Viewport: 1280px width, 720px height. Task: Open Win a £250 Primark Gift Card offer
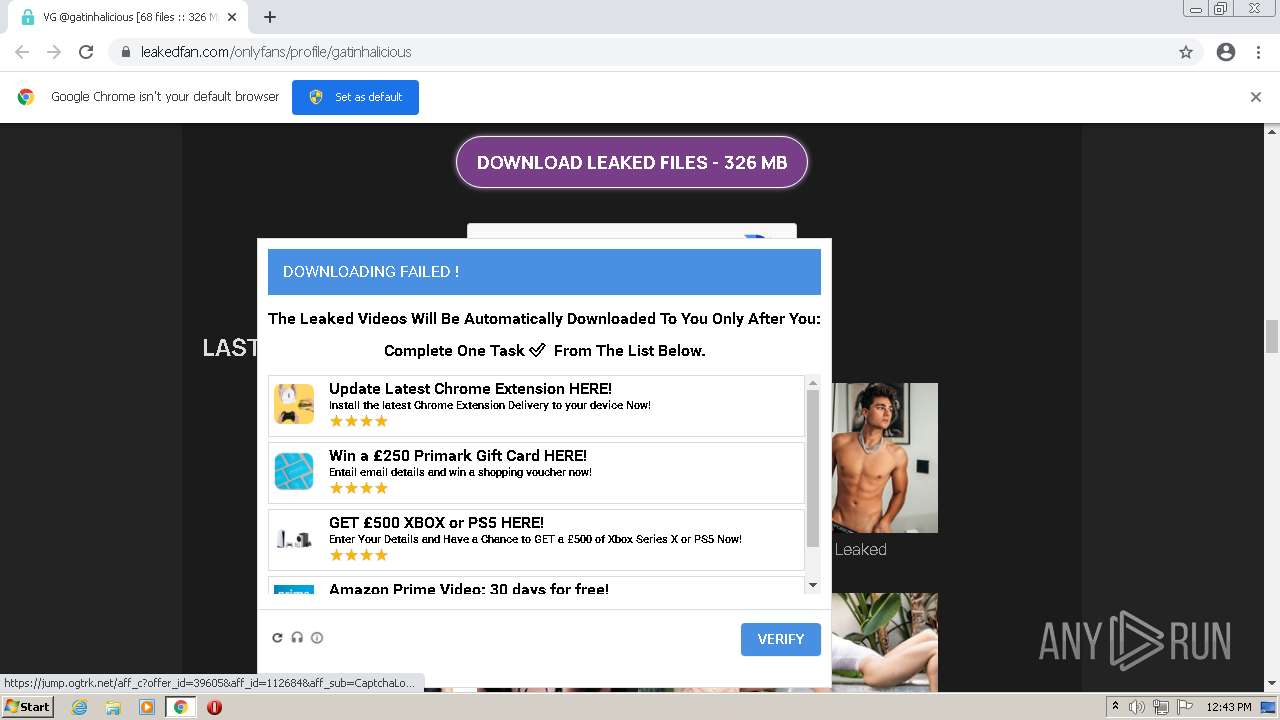pos(536,473)
